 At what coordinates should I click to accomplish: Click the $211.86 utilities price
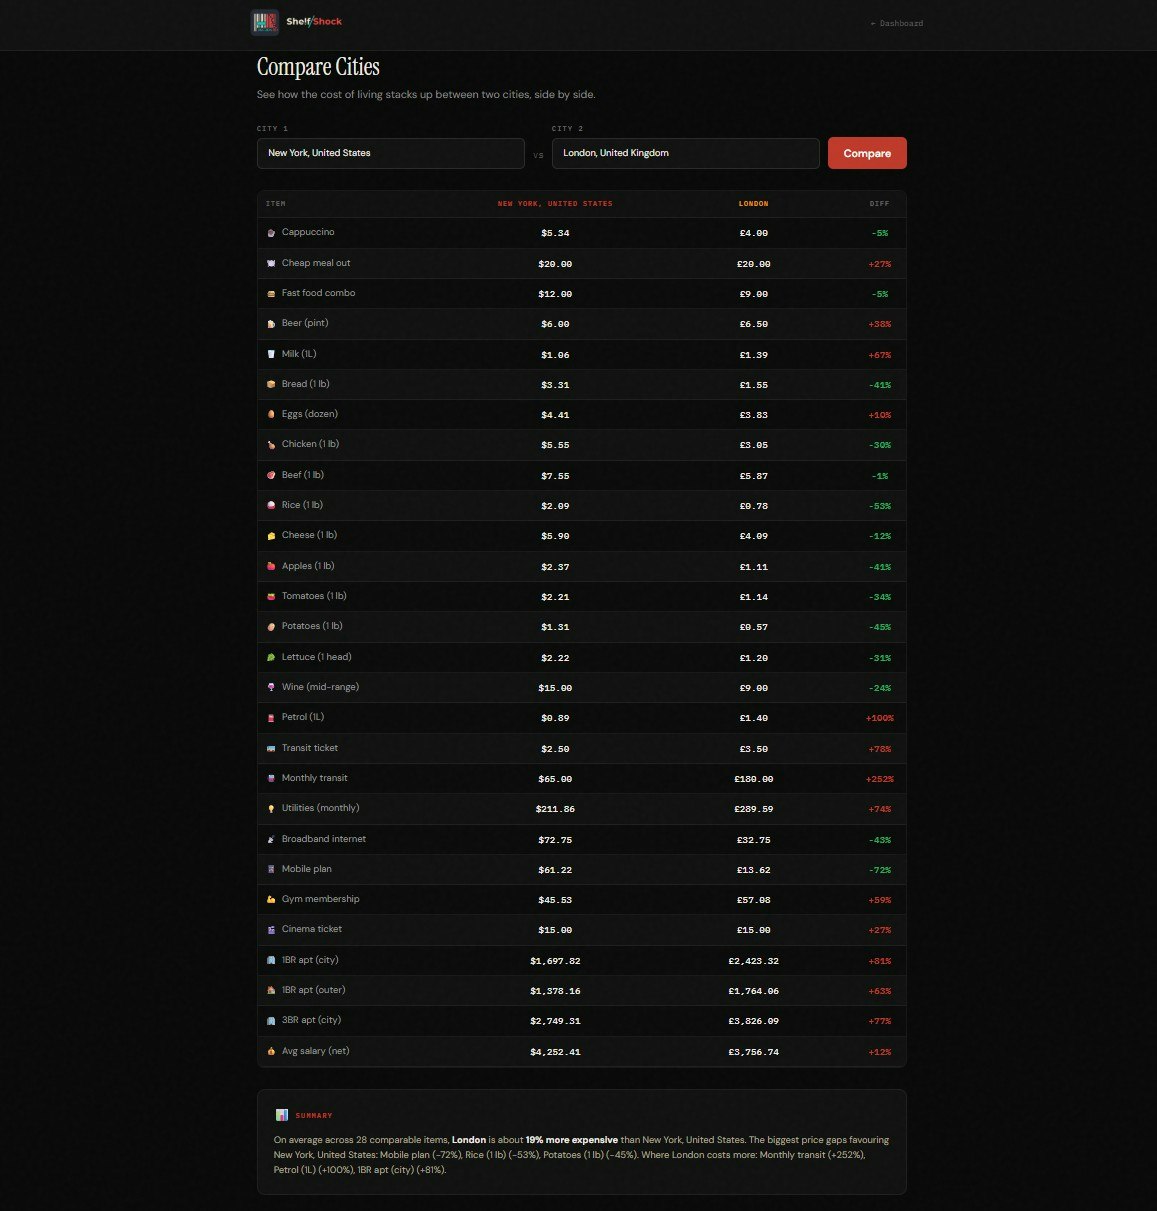point(555,809)
